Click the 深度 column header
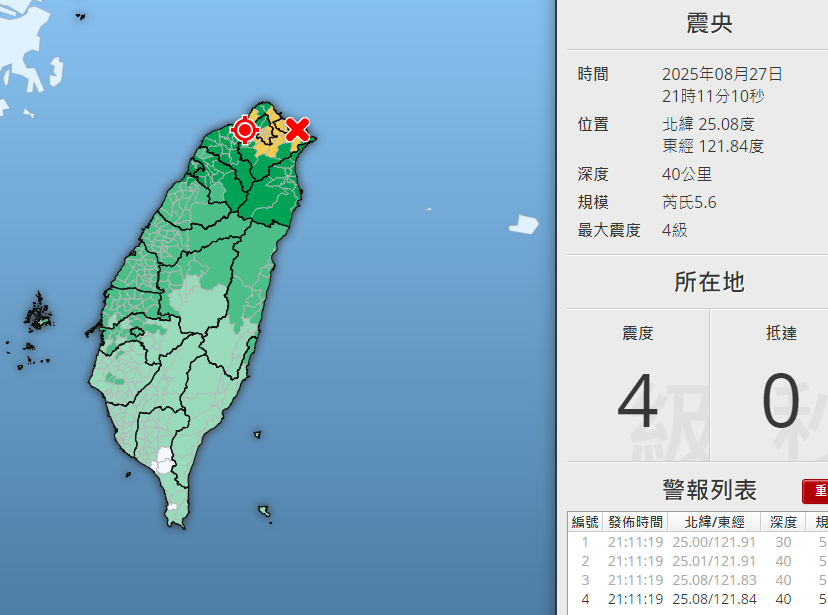The image size is (828, 615). [x=782, y=522]
